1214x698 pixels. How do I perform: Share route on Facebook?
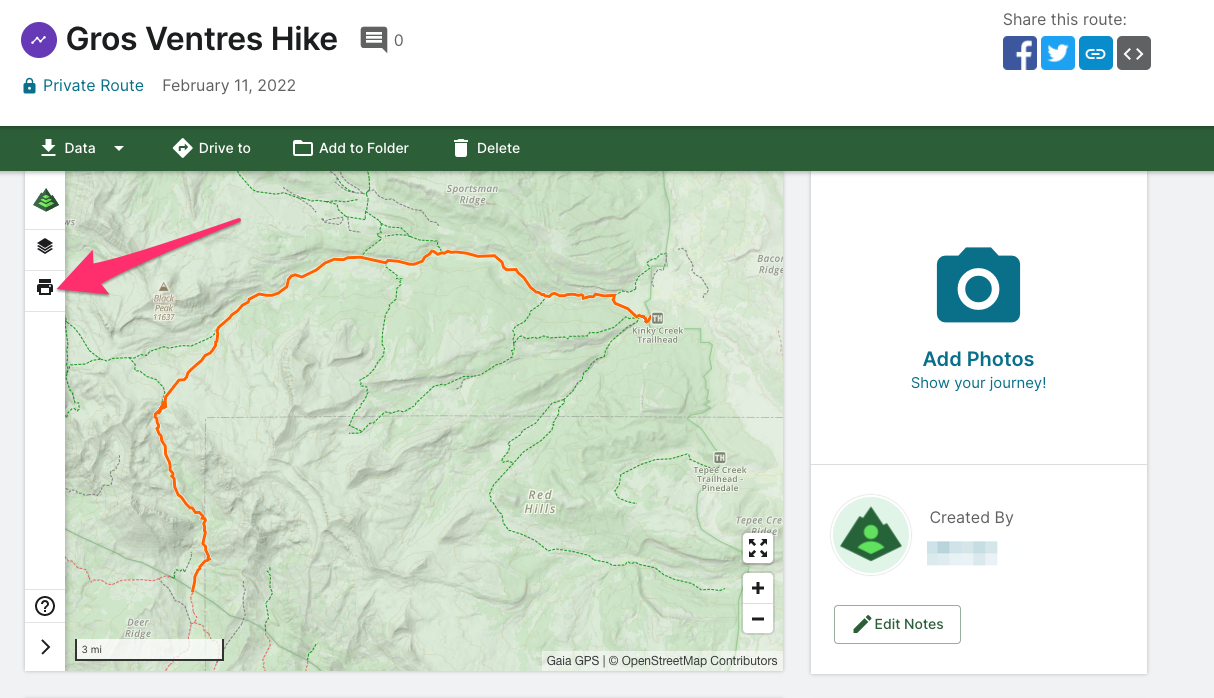pyautogui.click(x=1020, y=53)
